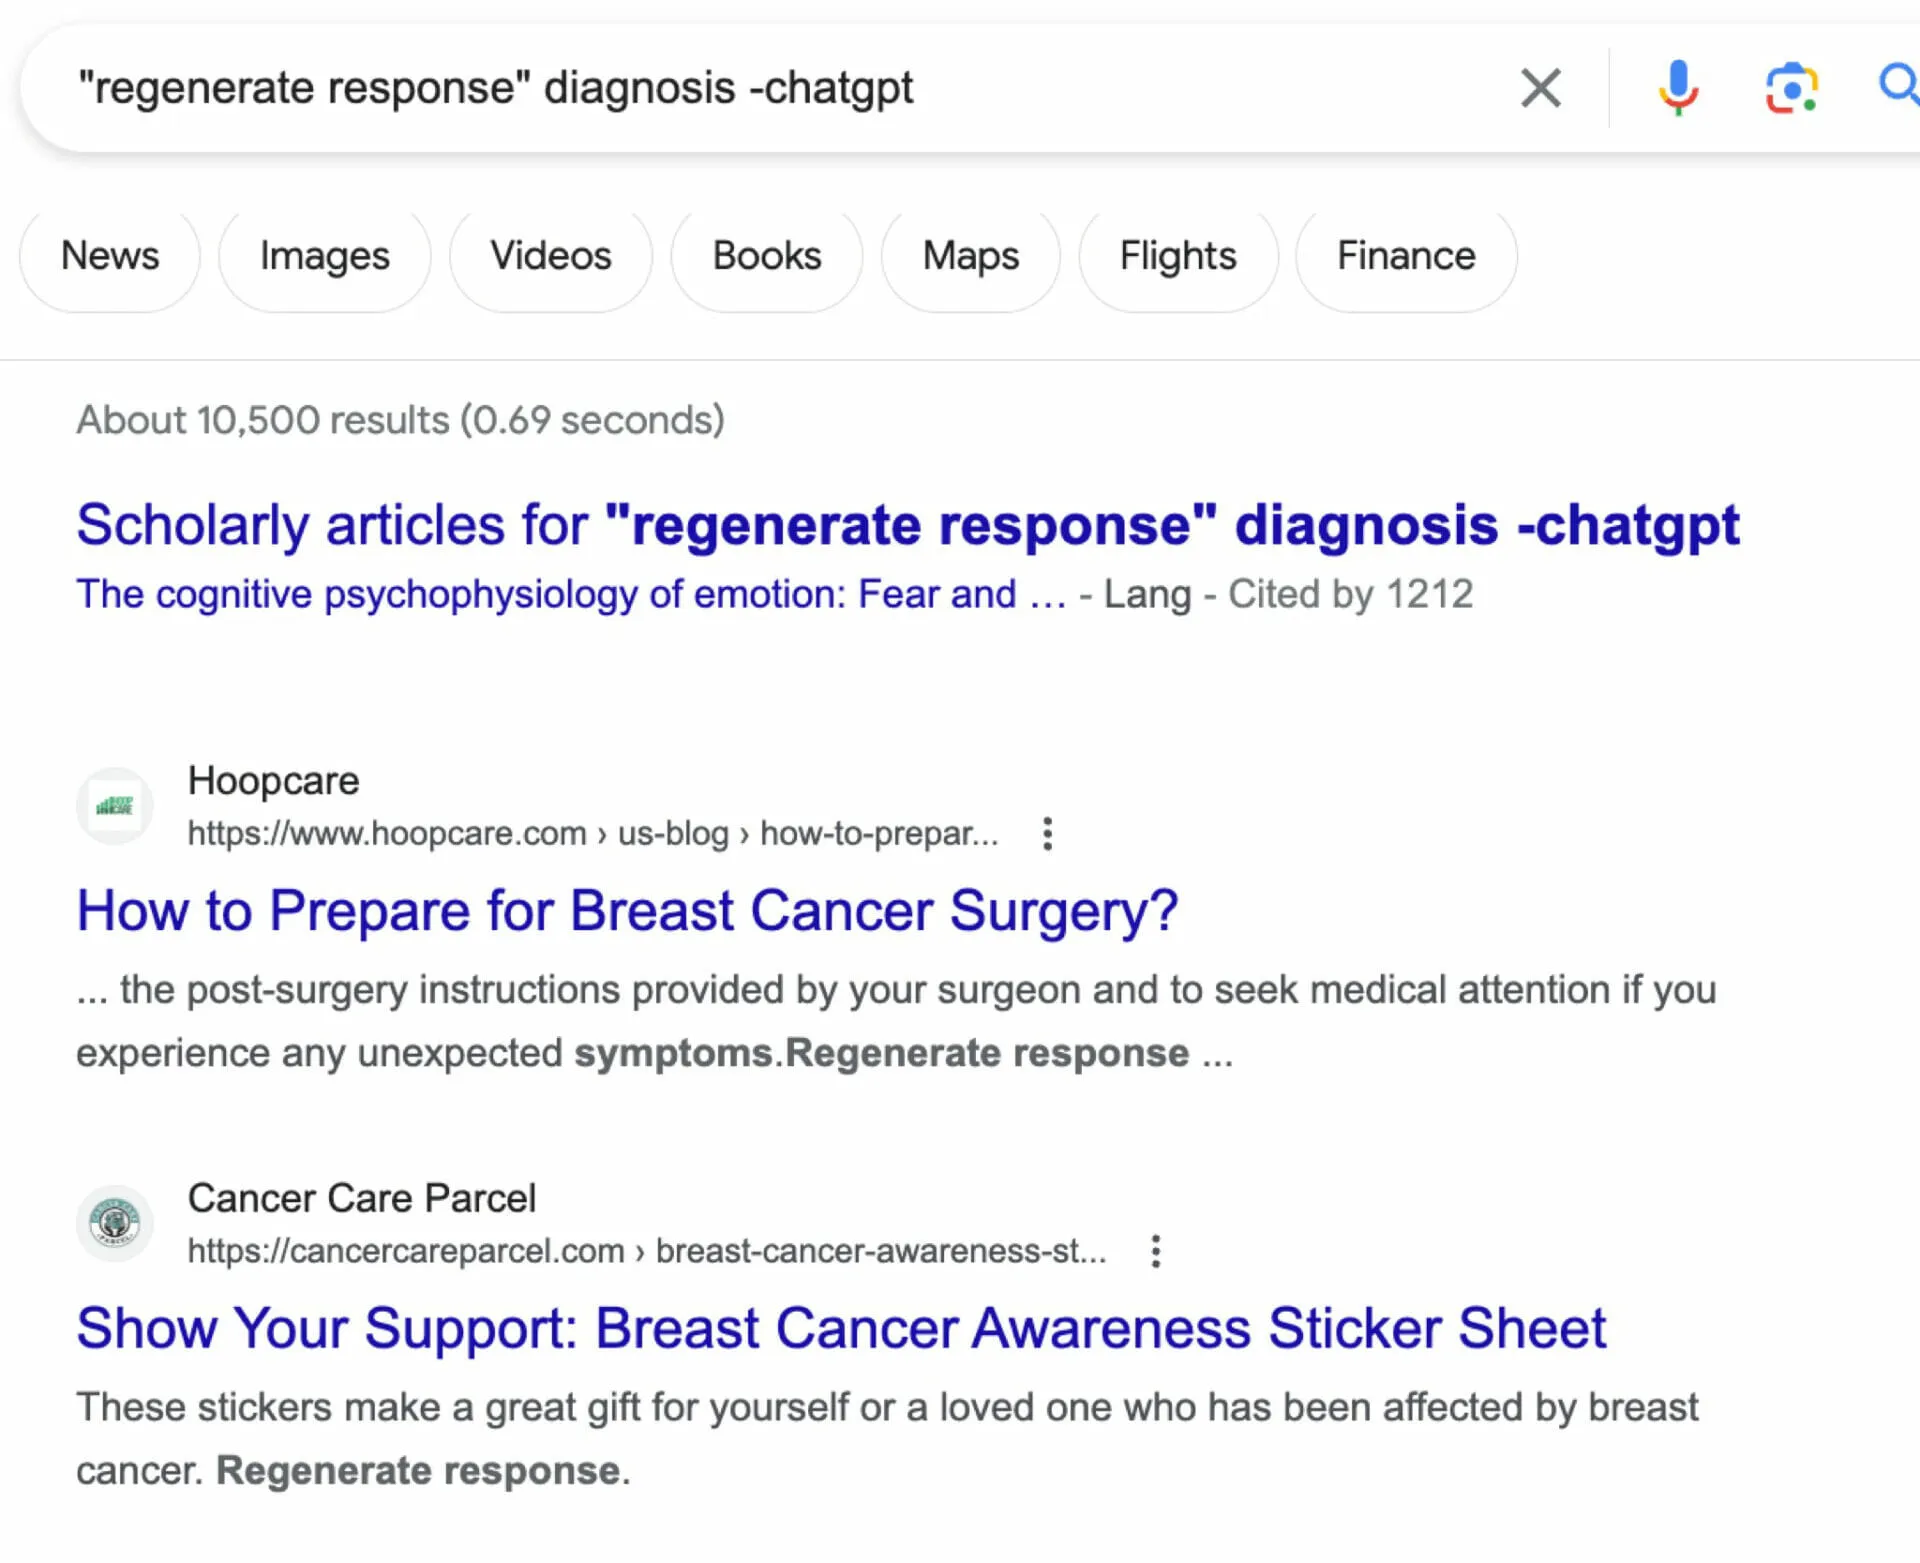
Task: Click inside the search query text field
Action: [760, 88]
